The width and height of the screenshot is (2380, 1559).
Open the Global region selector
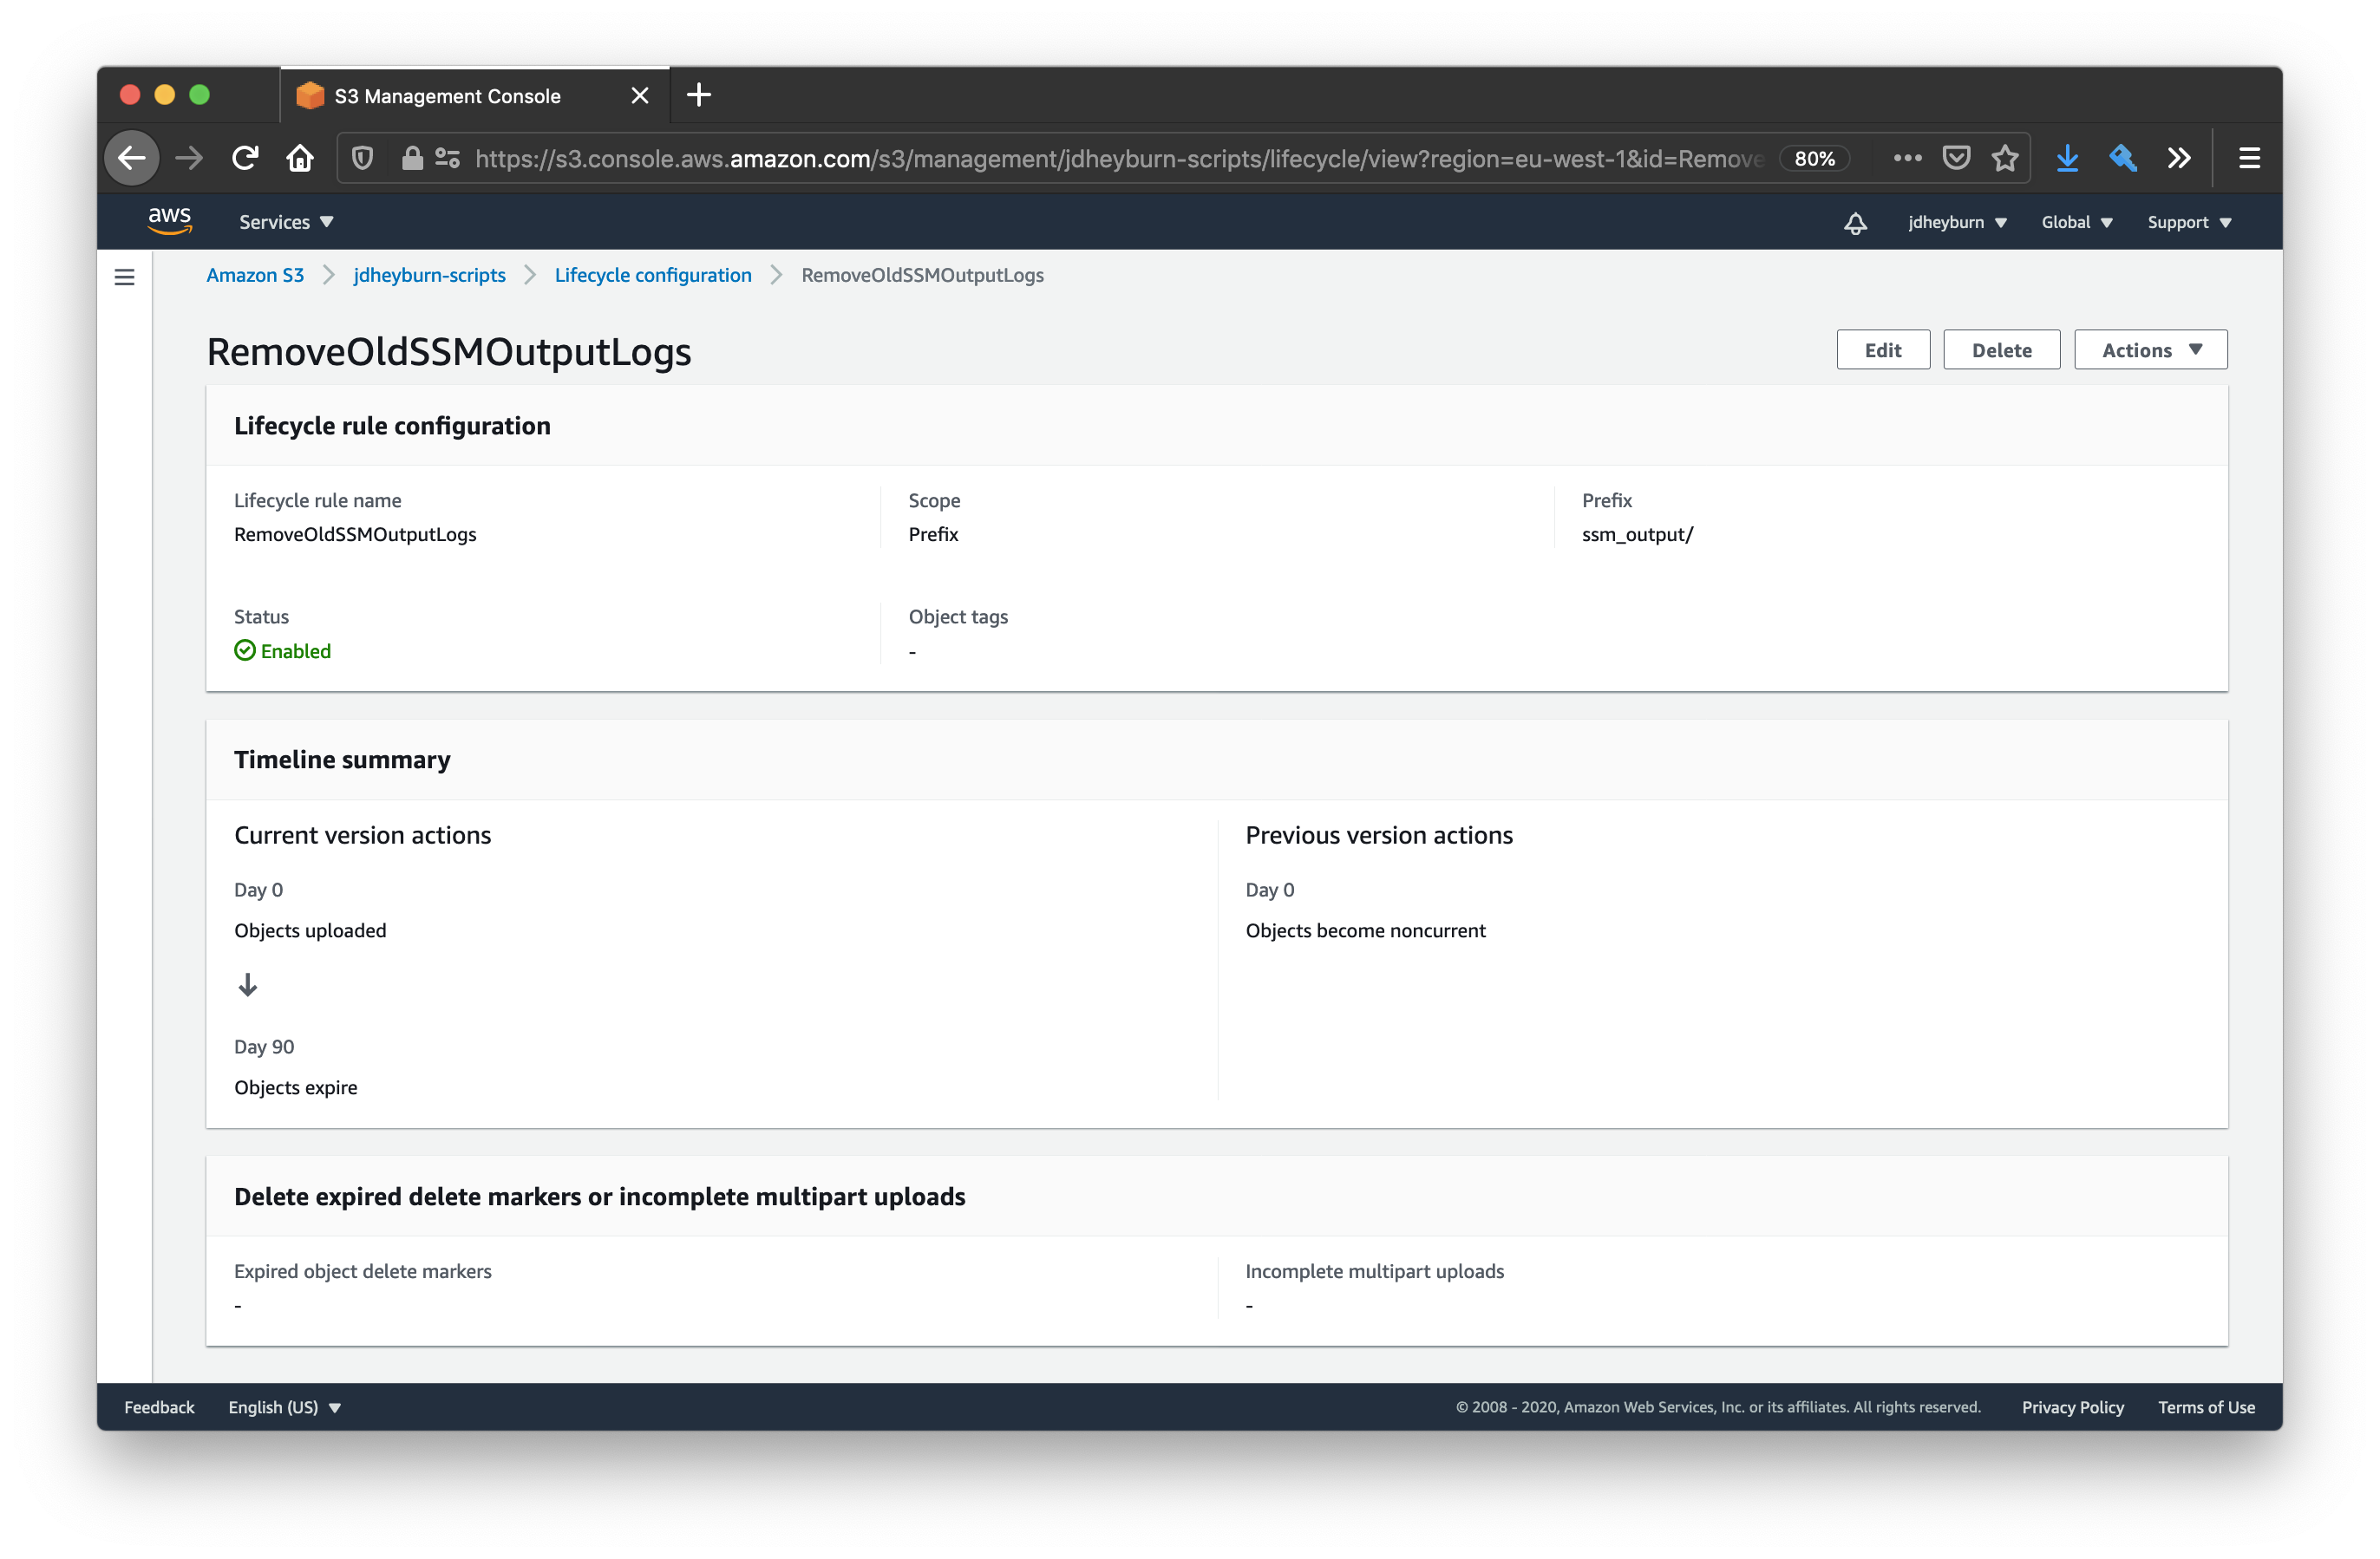2076,222
